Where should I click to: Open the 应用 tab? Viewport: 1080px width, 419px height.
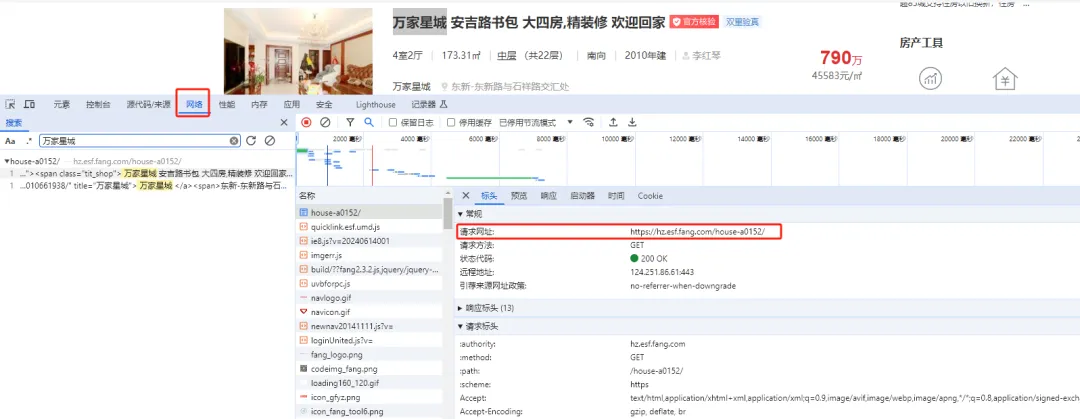point(291,105)
